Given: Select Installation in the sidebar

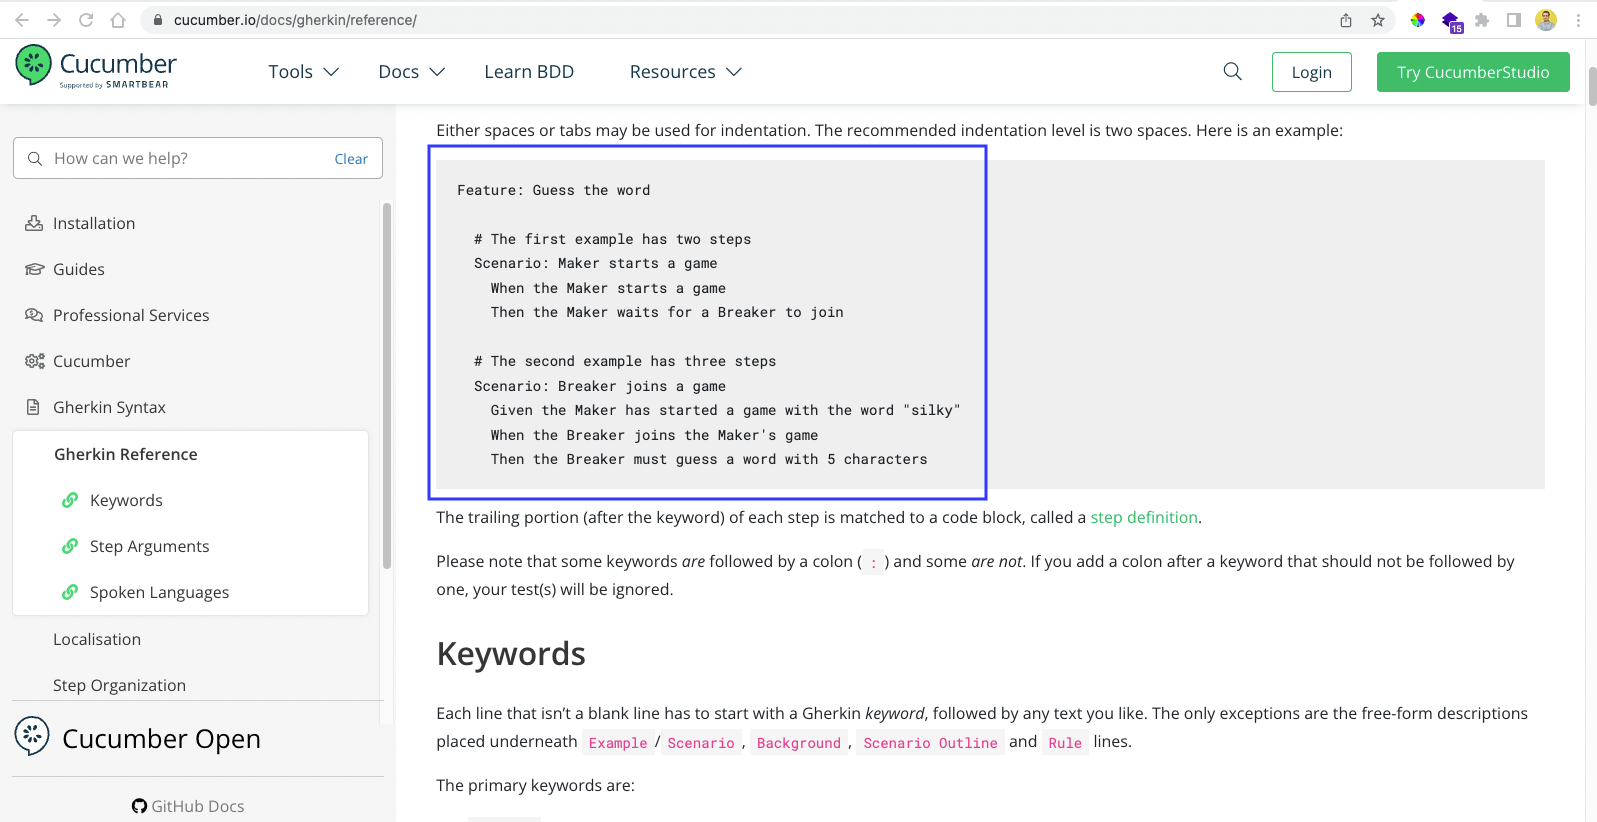Looking at the screenshot, I should point(93,223).
